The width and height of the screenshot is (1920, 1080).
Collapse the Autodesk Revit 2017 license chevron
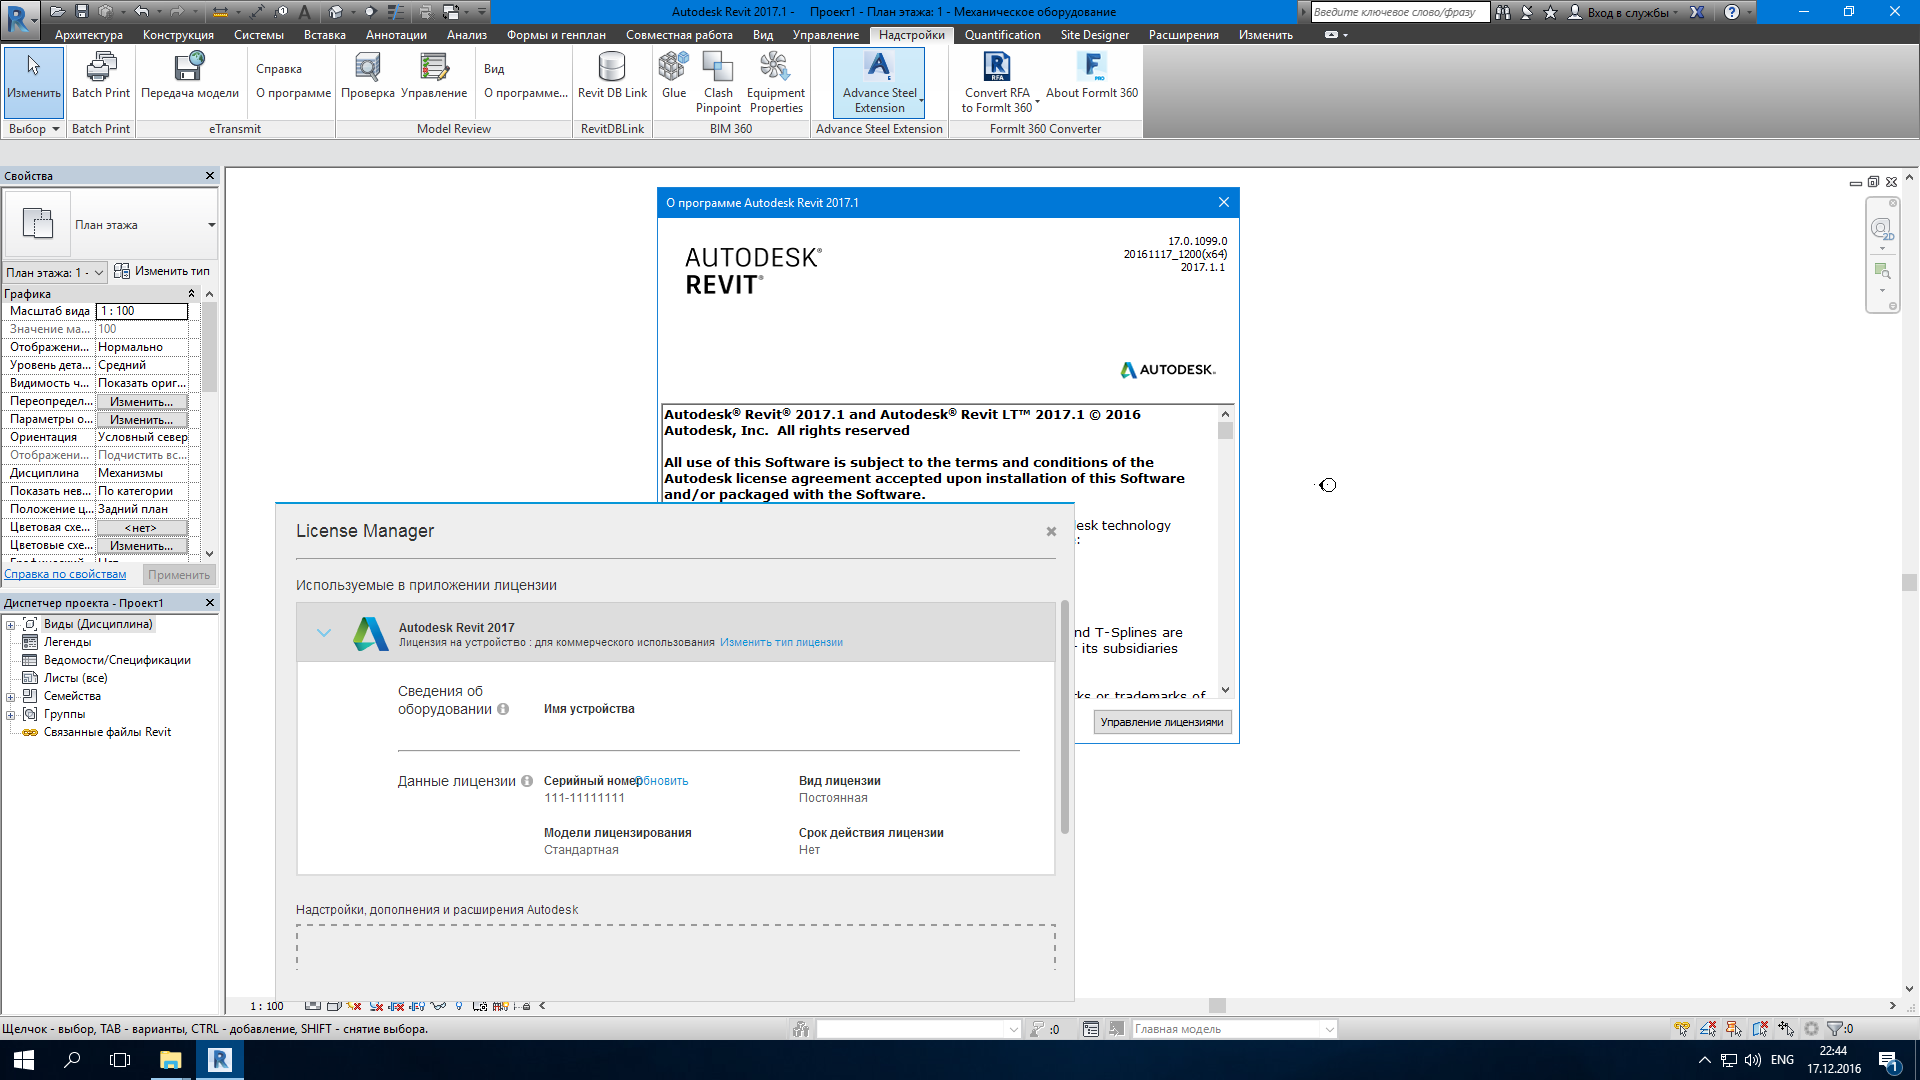tap(324, 632)
